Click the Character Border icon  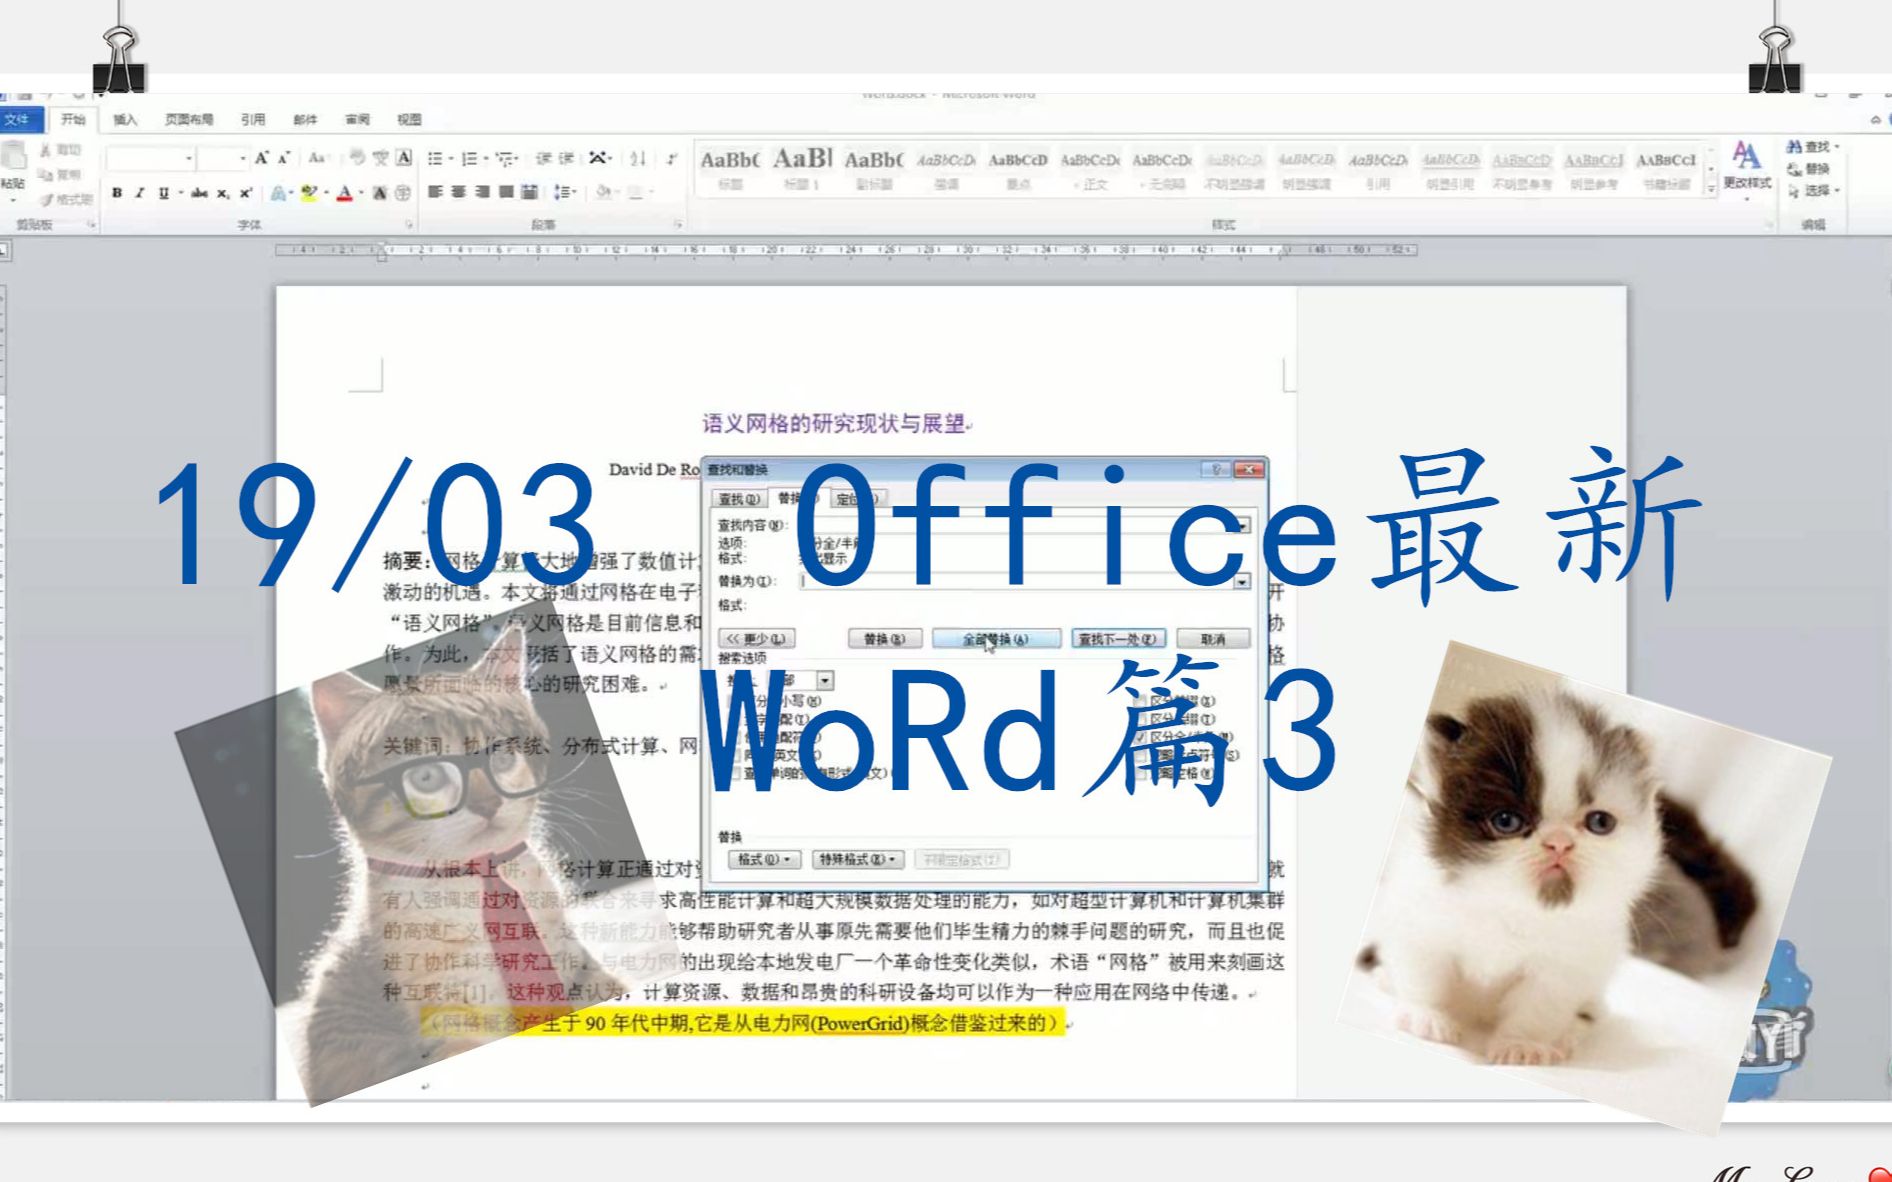pos(404,158)
